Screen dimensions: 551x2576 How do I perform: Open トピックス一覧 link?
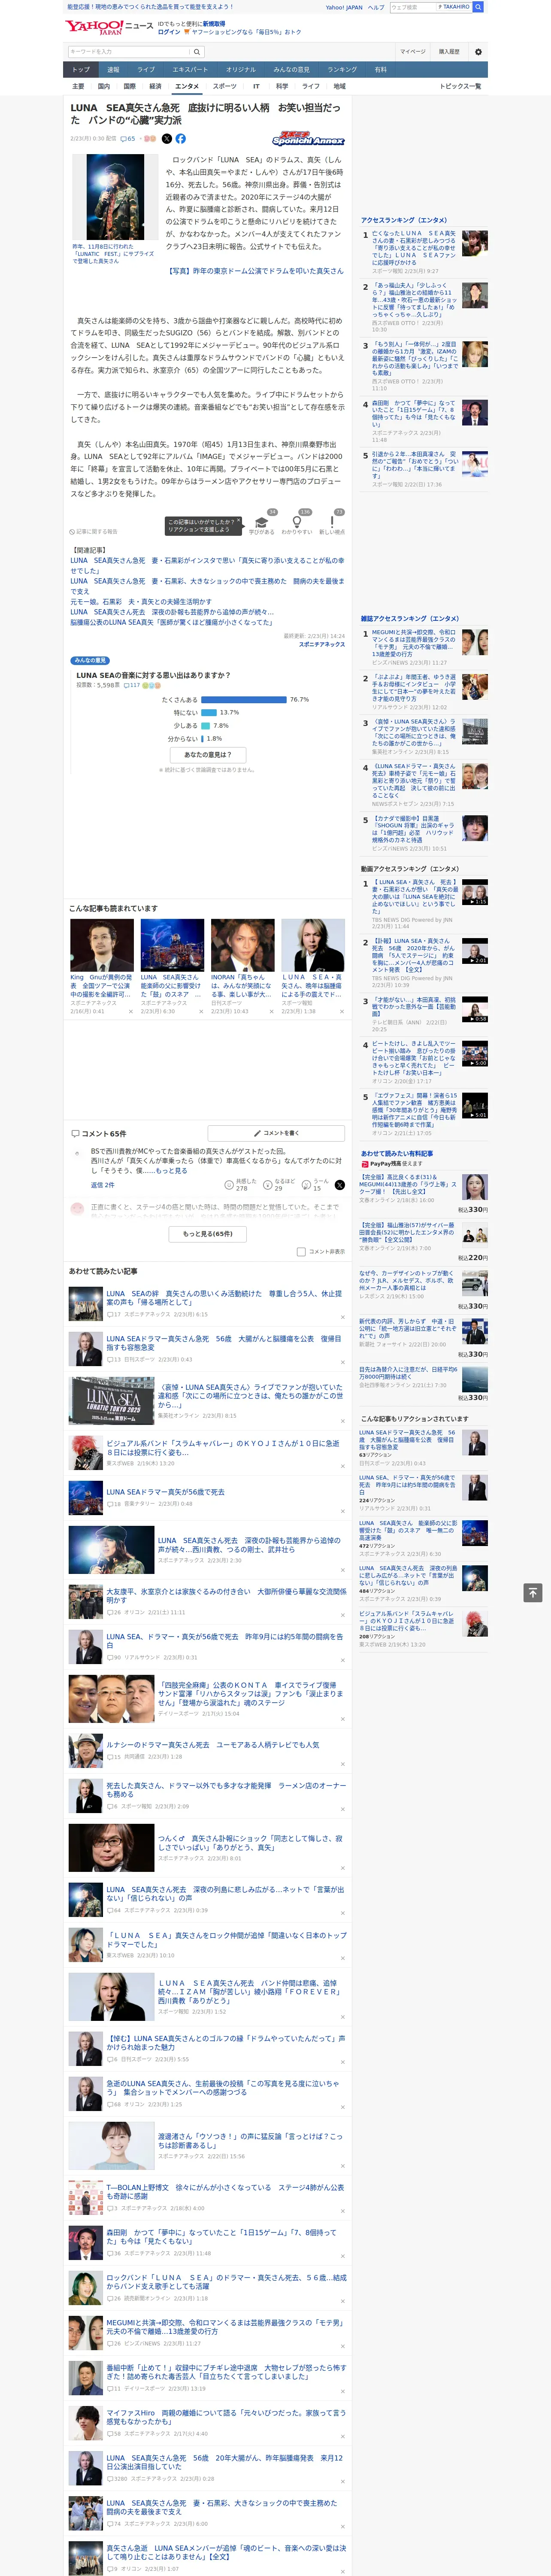click(460, 87)
